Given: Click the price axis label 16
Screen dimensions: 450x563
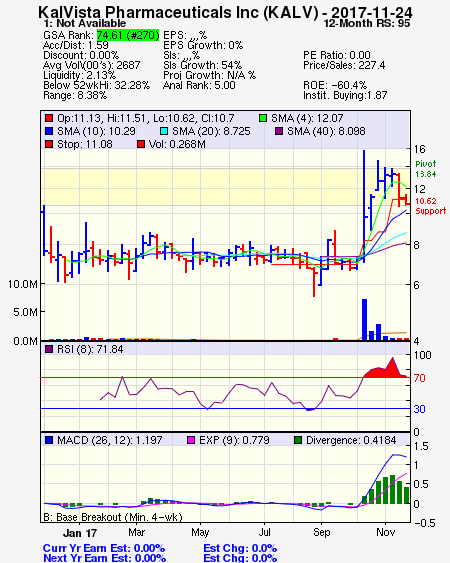Looking at the screenshot, I should (419, 149).
